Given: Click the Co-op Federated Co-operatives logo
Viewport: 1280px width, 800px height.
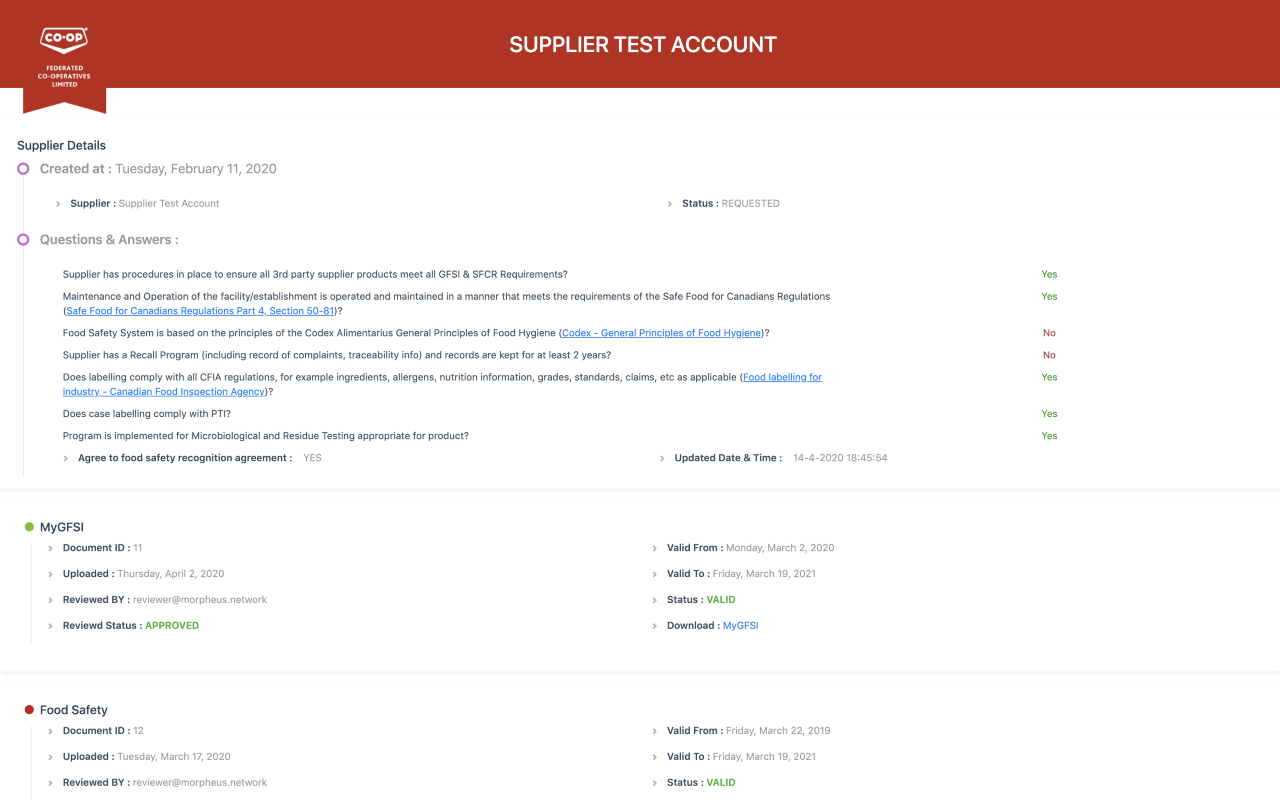Looking at the screenshot, I should point(64,57).
